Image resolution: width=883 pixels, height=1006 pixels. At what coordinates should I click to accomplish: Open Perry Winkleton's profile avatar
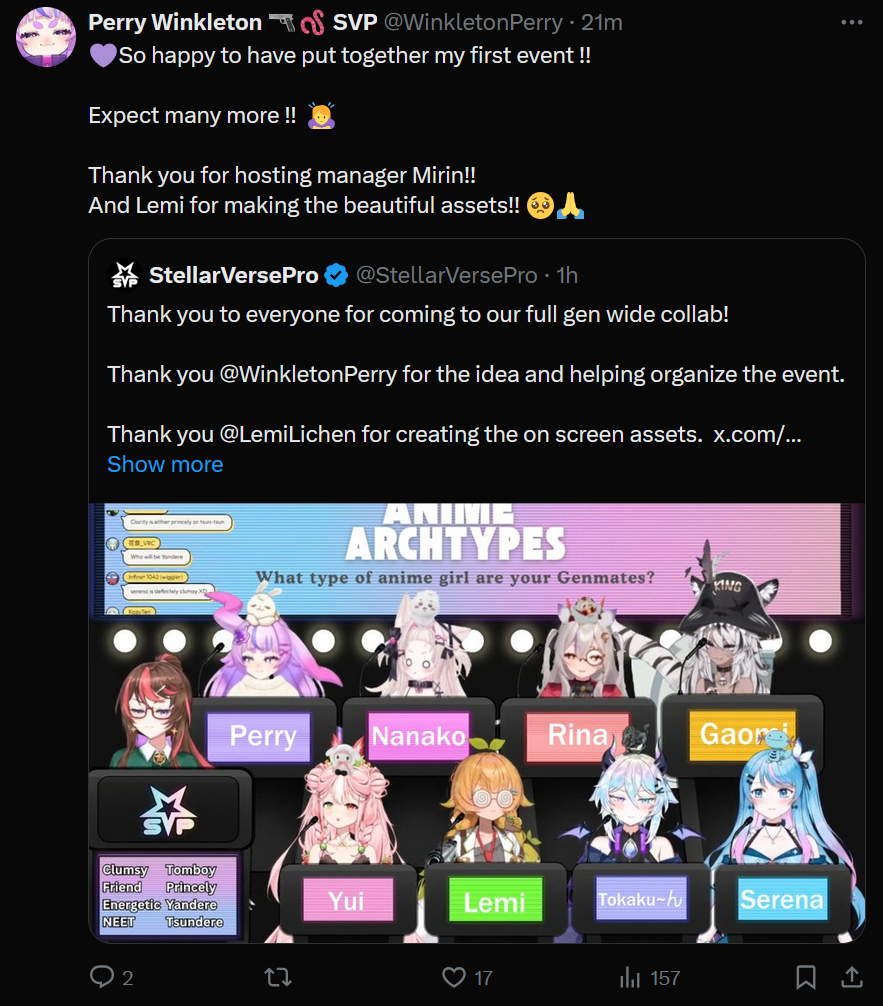[46, 37]
